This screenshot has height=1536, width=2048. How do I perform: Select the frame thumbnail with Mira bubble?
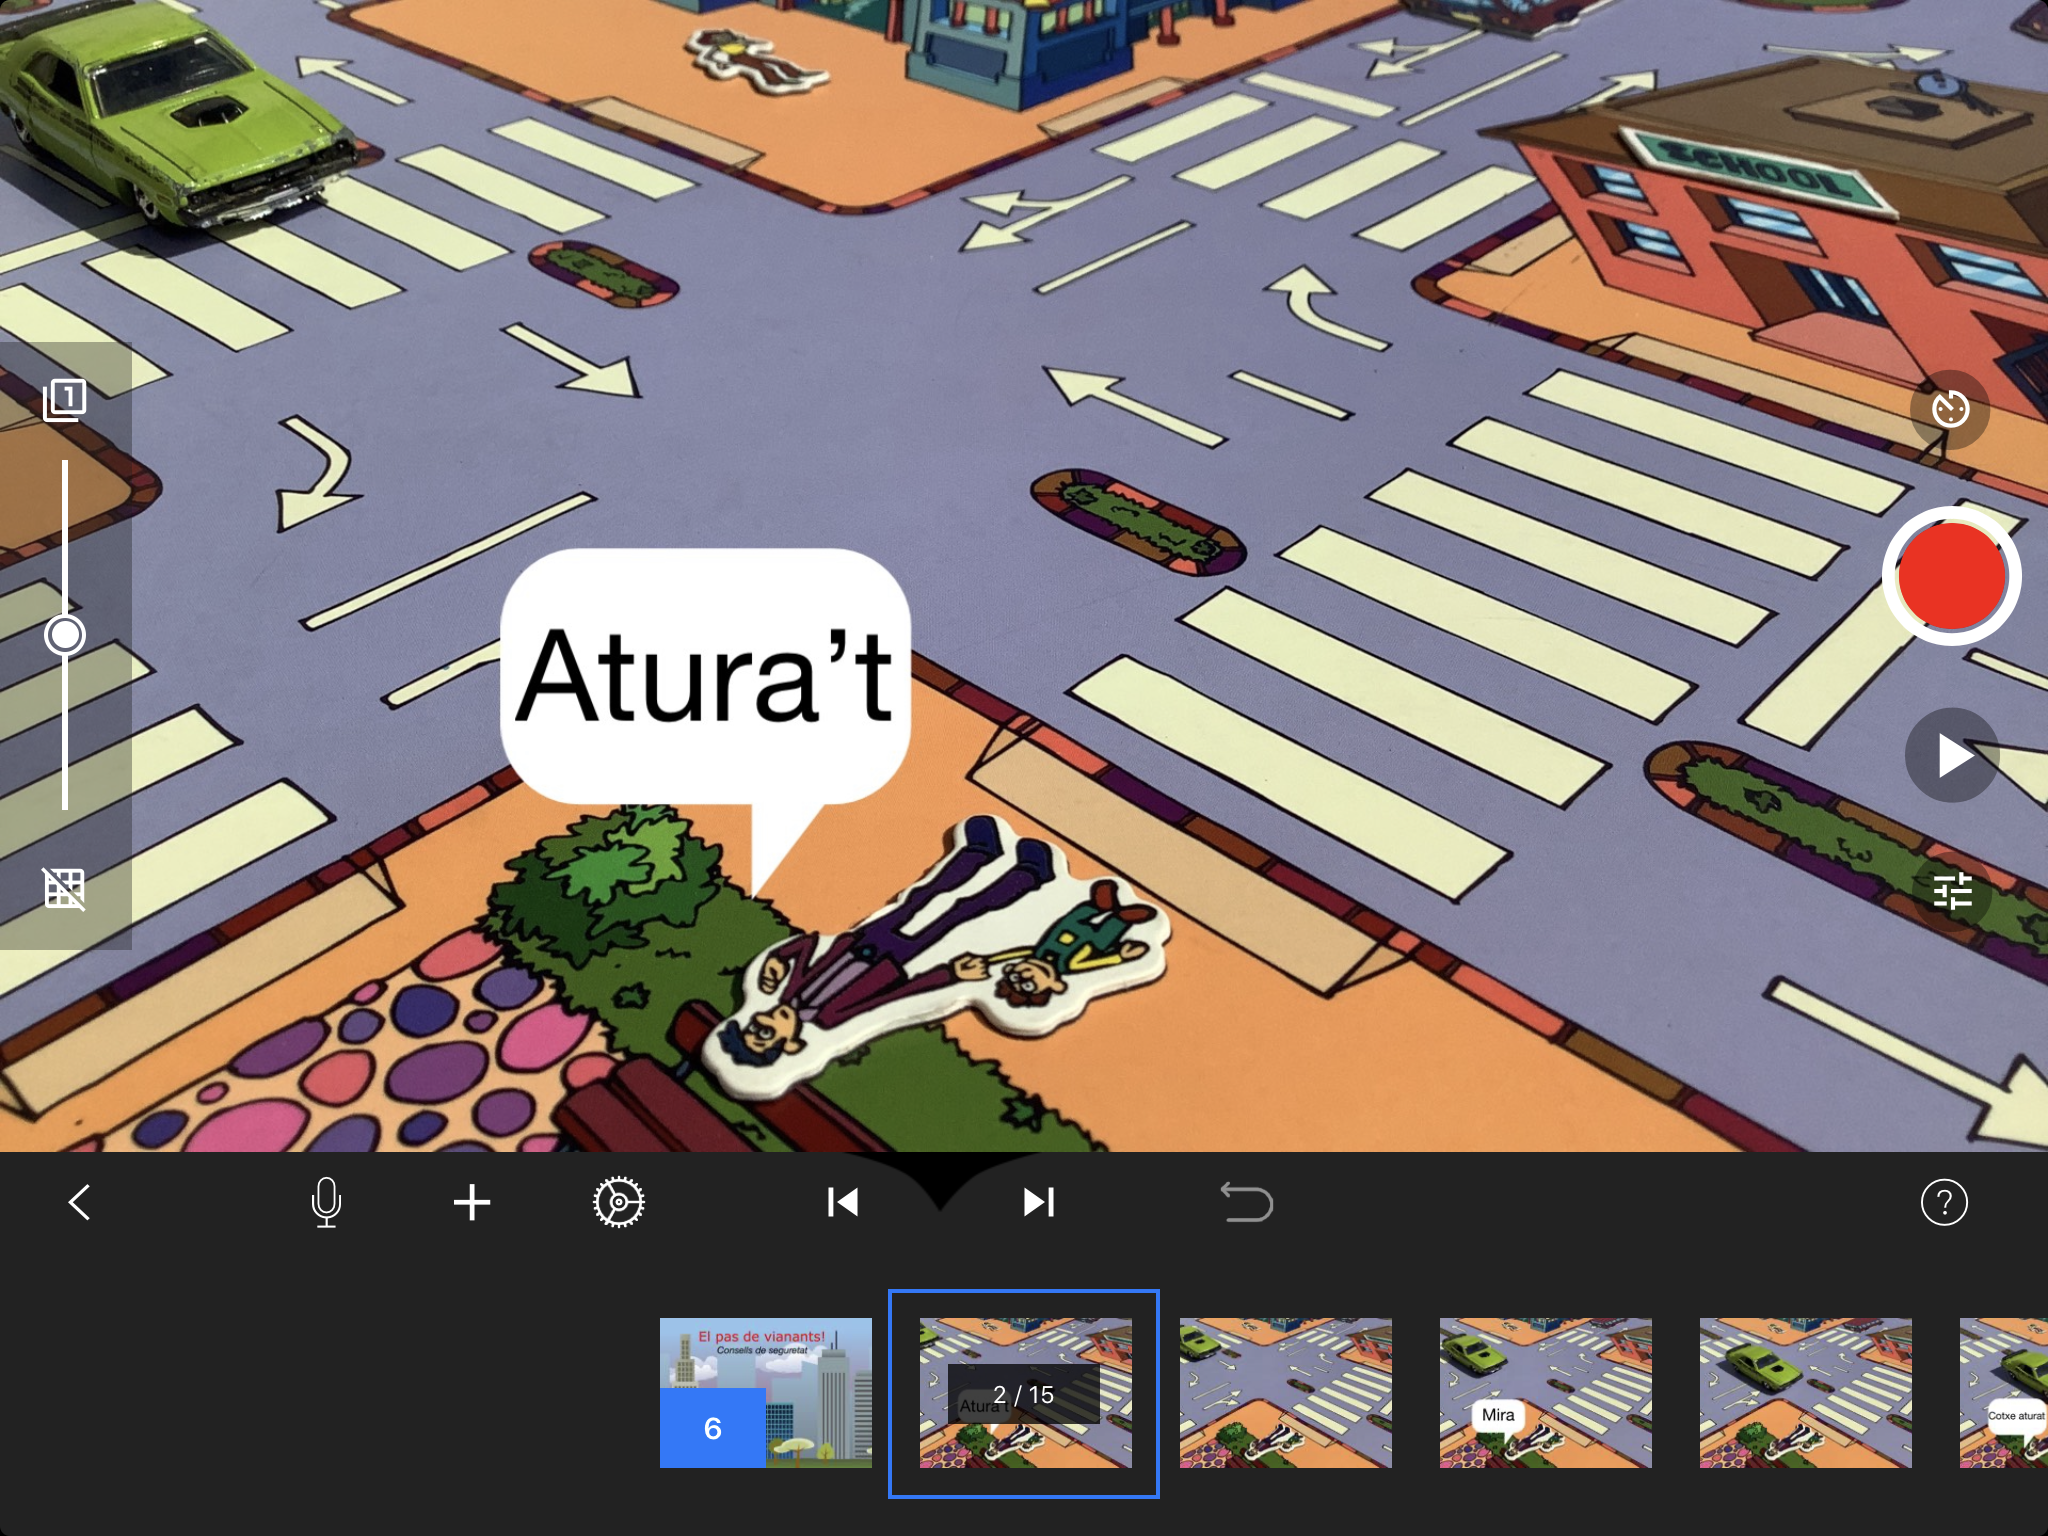(x=1545, y=1392)
